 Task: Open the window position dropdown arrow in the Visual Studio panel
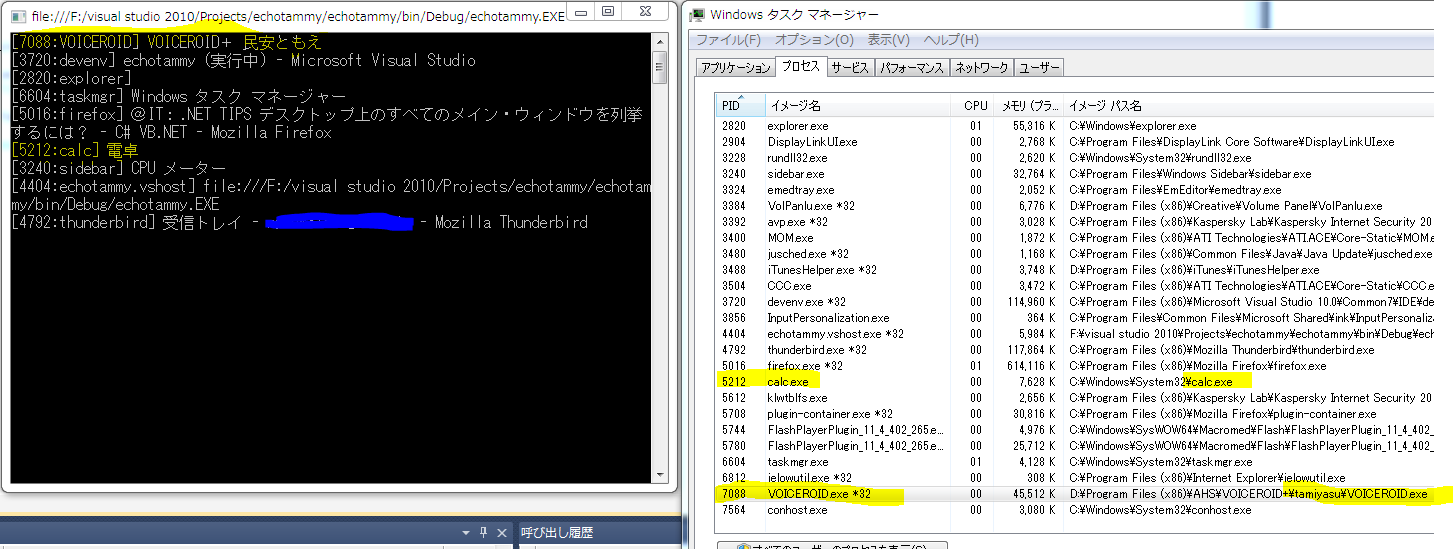point(466,533)
